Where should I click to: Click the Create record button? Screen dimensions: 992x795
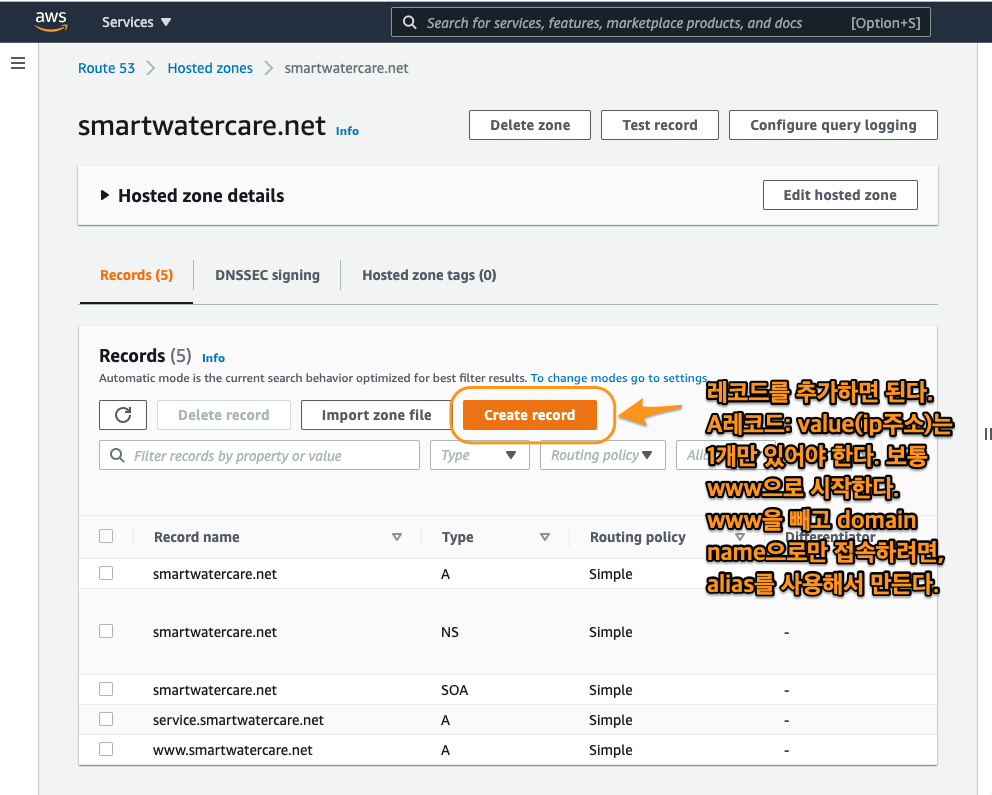(529, 415)
